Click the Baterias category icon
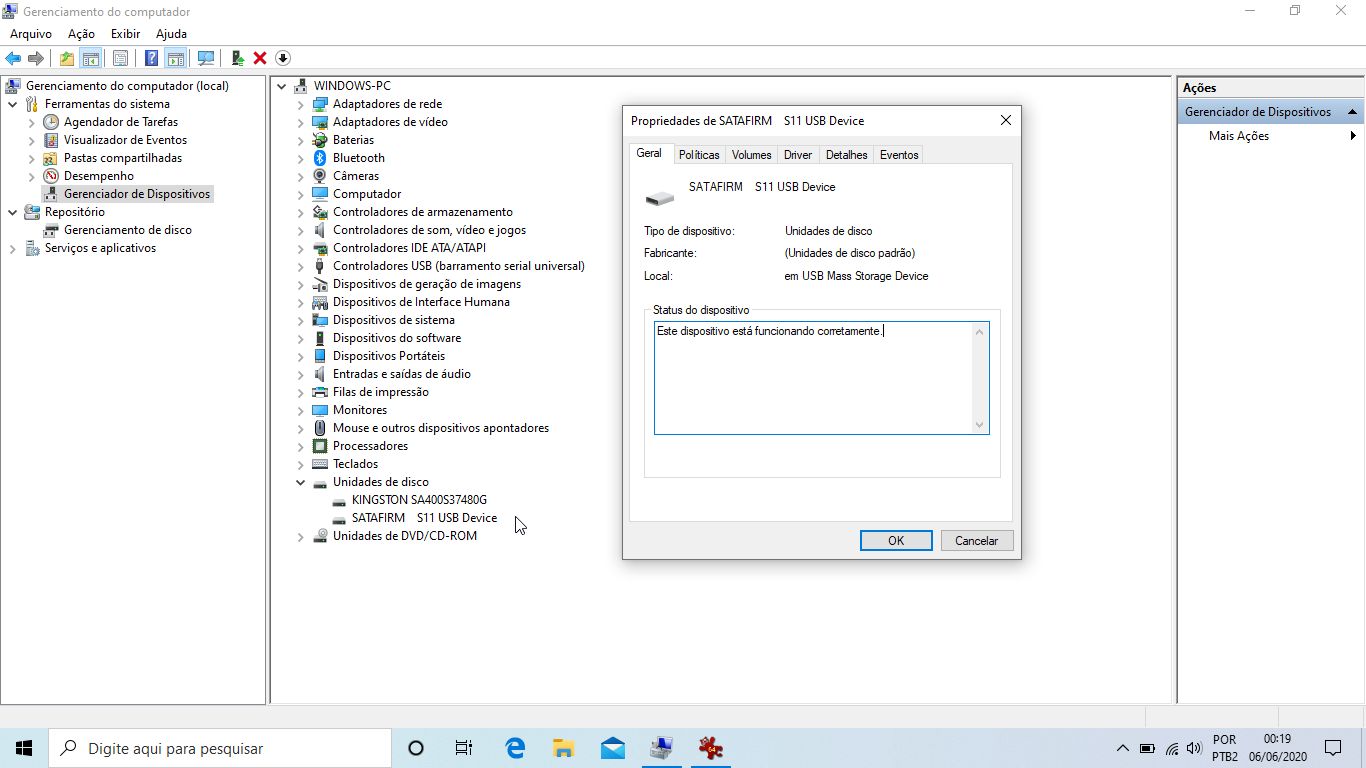This screenshot has height=768, width=1366. [x=320, y=140]
